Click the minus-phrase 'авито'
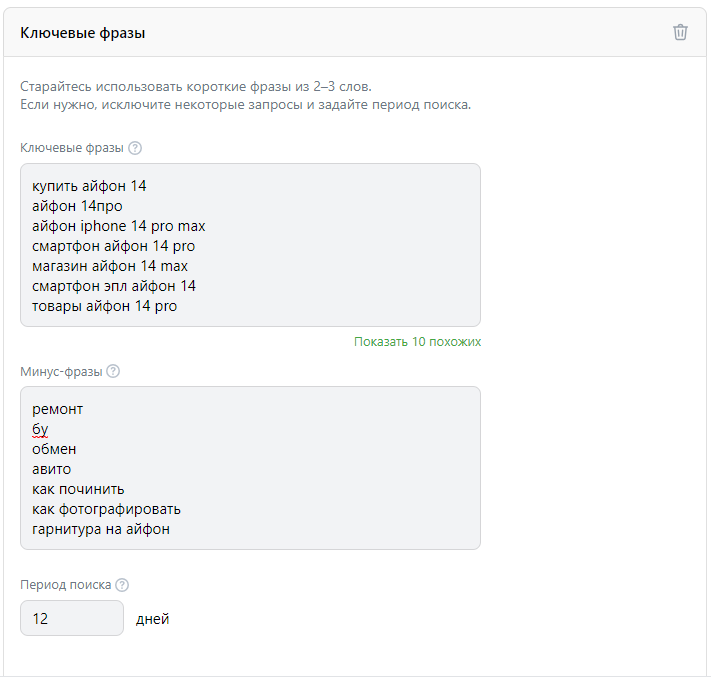This screenshot has width=711, height=680. point(51,469)
